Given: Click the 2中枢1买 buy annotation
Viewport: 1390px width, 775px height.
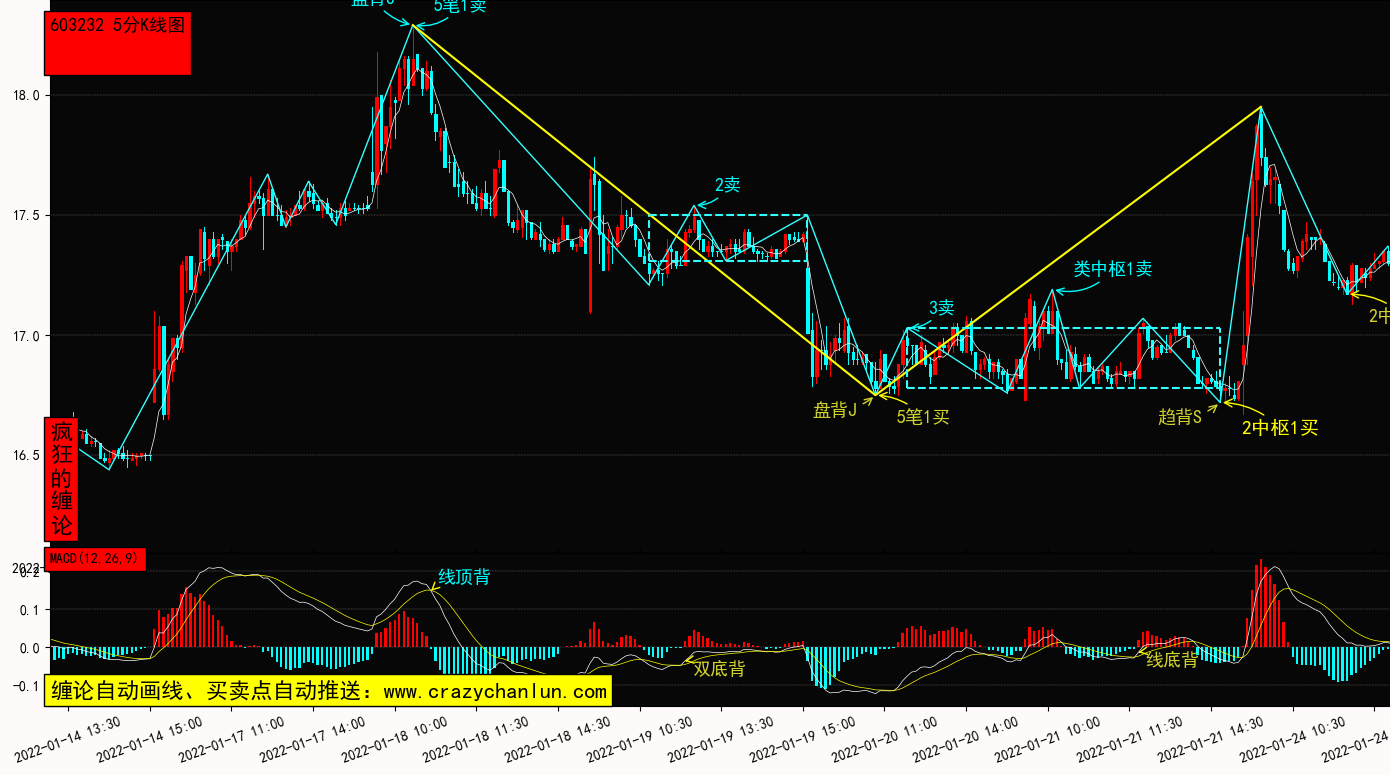Looking at the screenshot, I should point(1279,428).
